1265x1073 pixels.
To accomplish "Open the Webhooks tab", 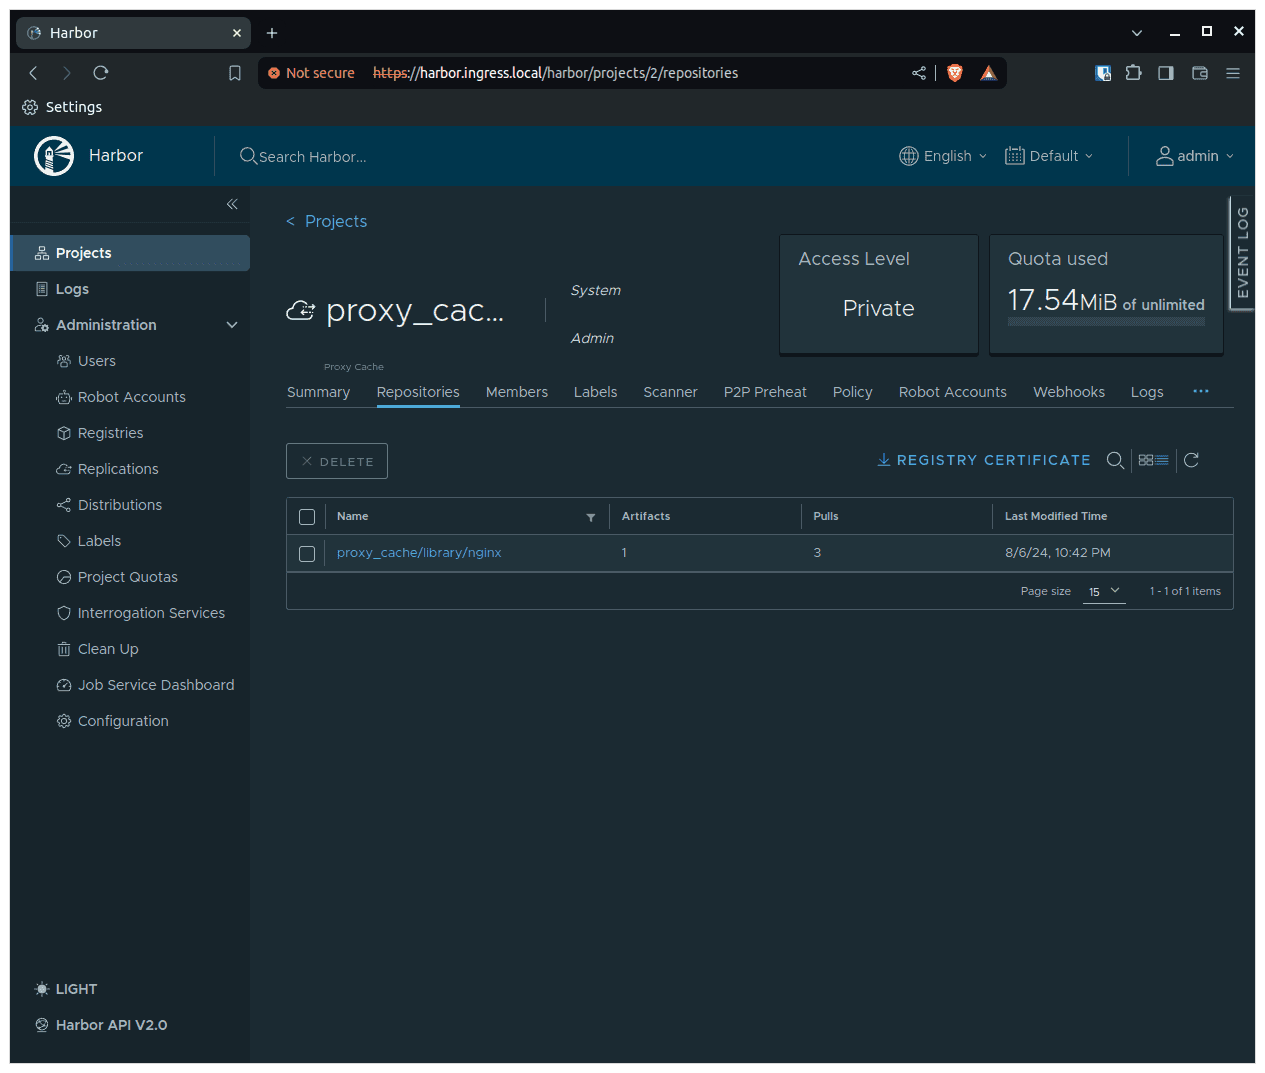I will point(1069,392).
